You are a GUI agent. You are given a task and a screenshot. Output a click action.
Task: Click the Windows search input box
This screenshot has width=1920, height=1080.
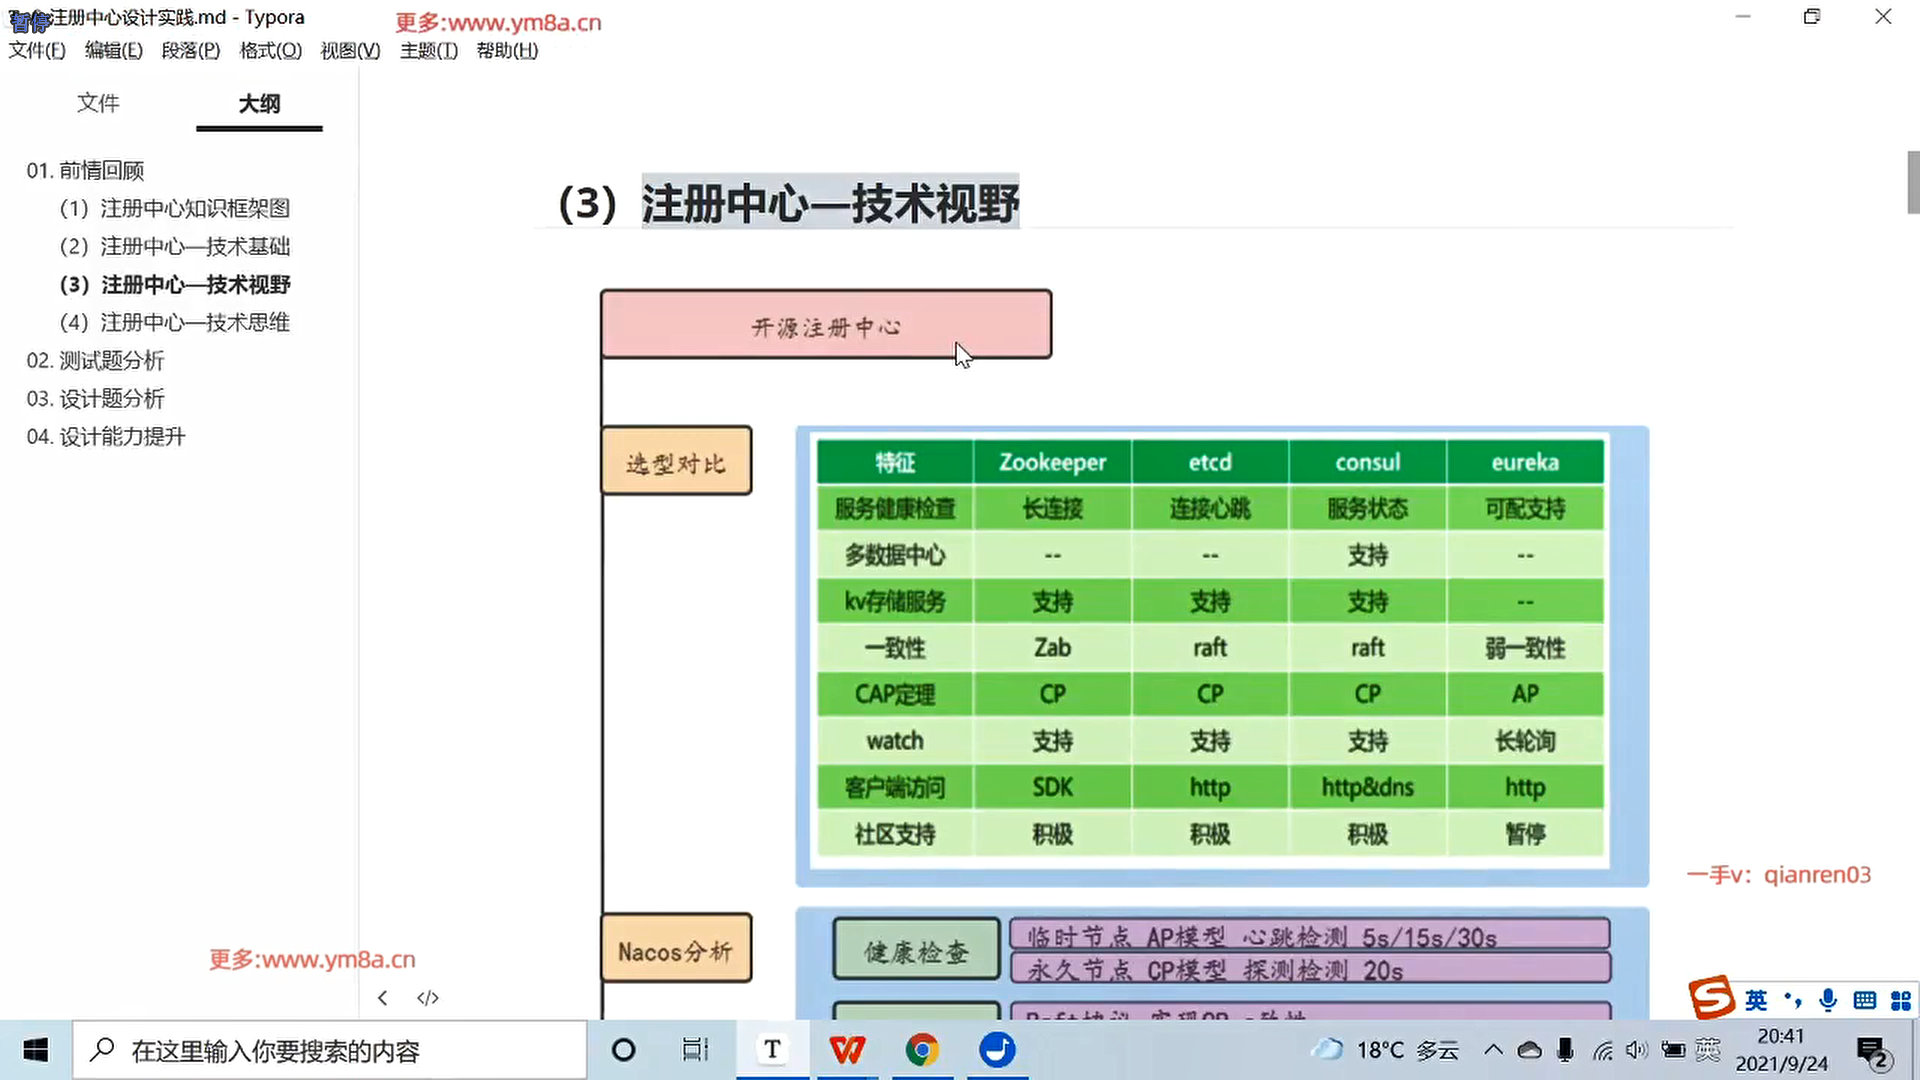click(x=330, y=1051)
